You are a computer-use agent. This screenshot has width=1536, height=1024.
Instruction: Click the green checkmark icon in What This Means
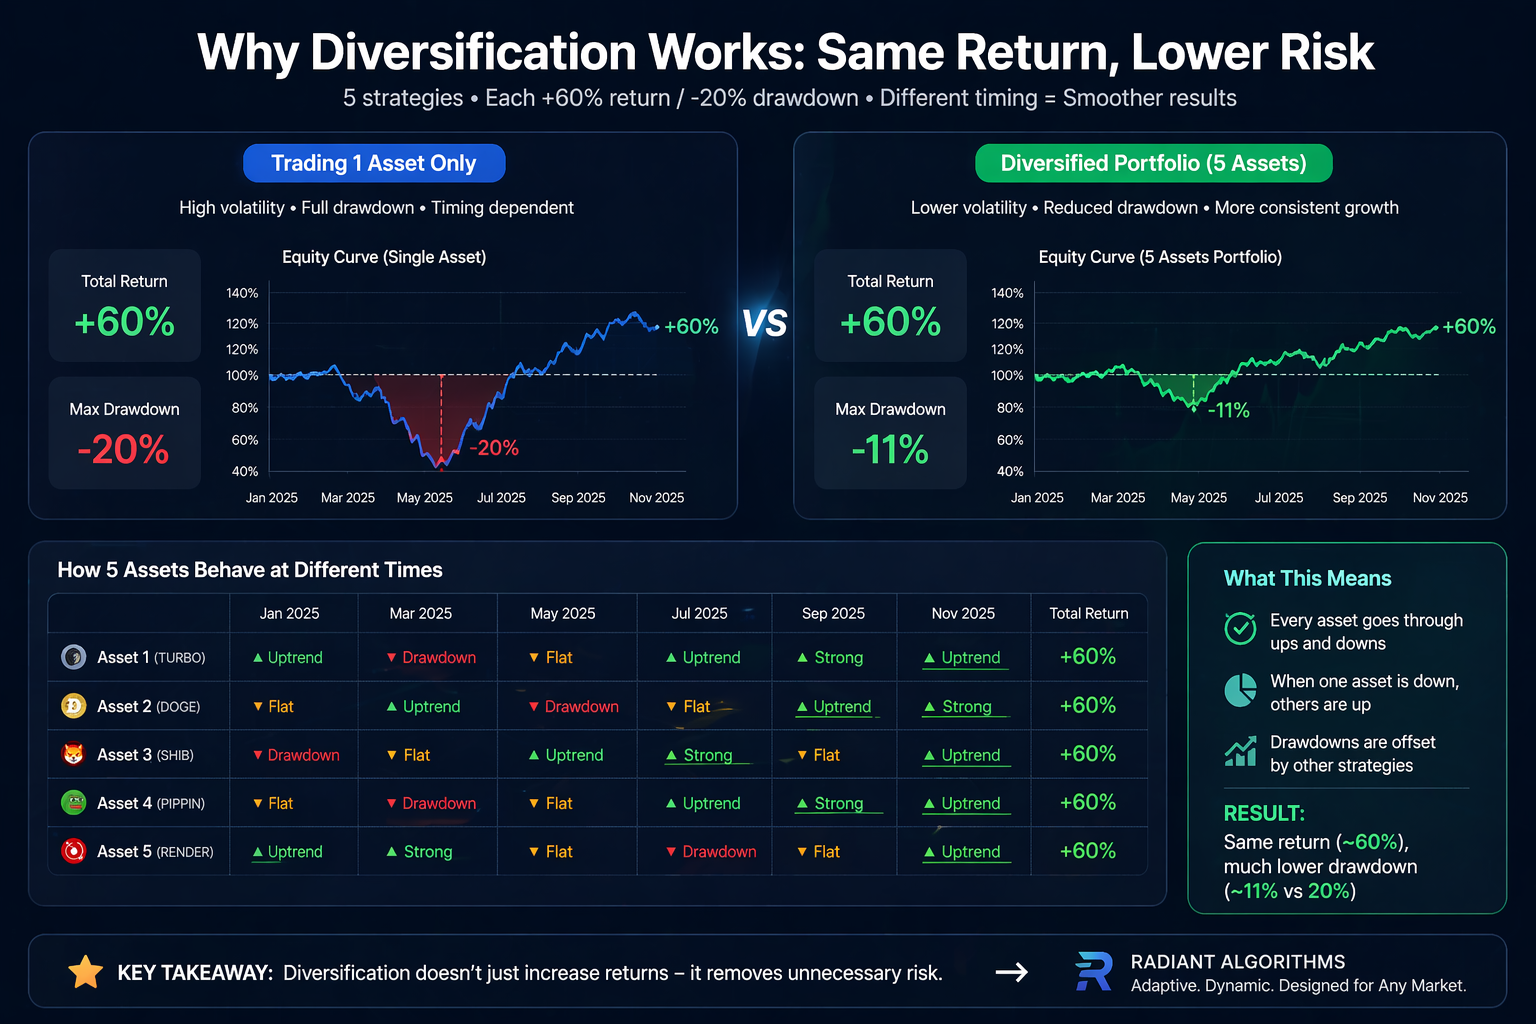click(x=1240, y=629)
